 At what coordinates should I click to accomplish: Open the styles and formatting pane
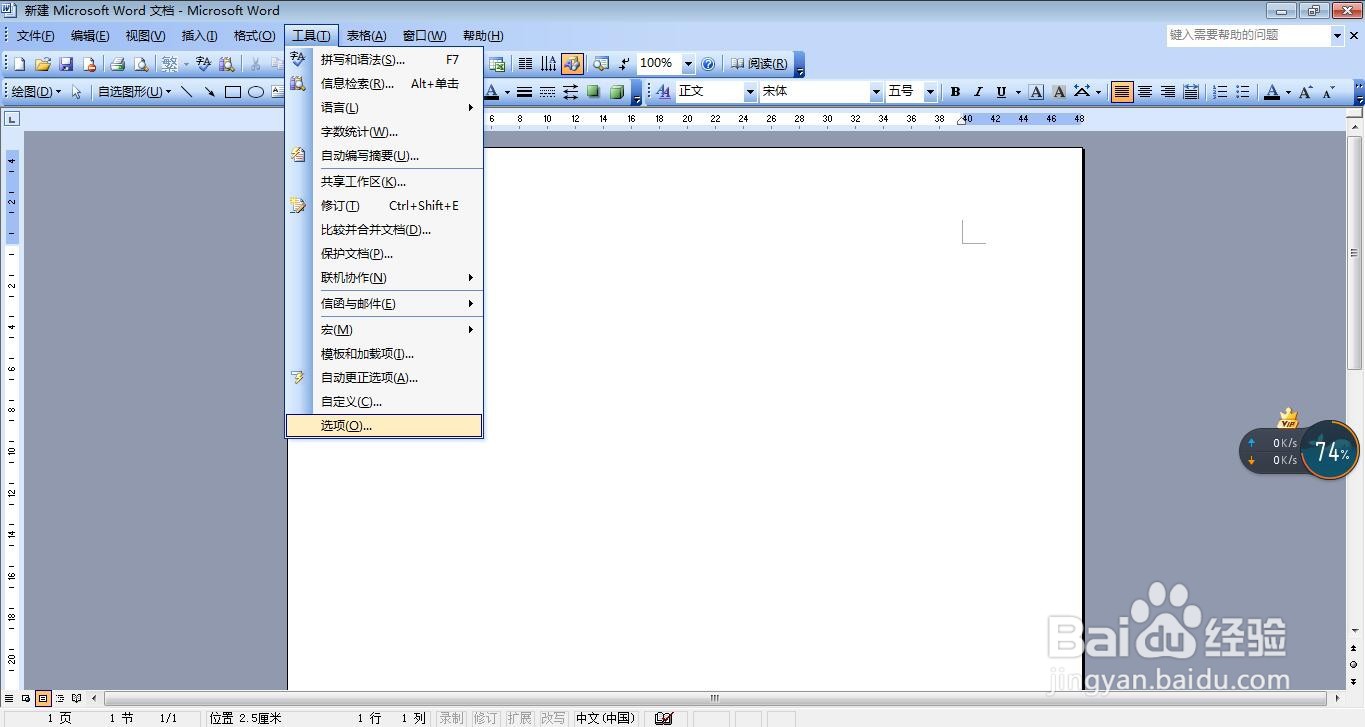tap(664, 92)
